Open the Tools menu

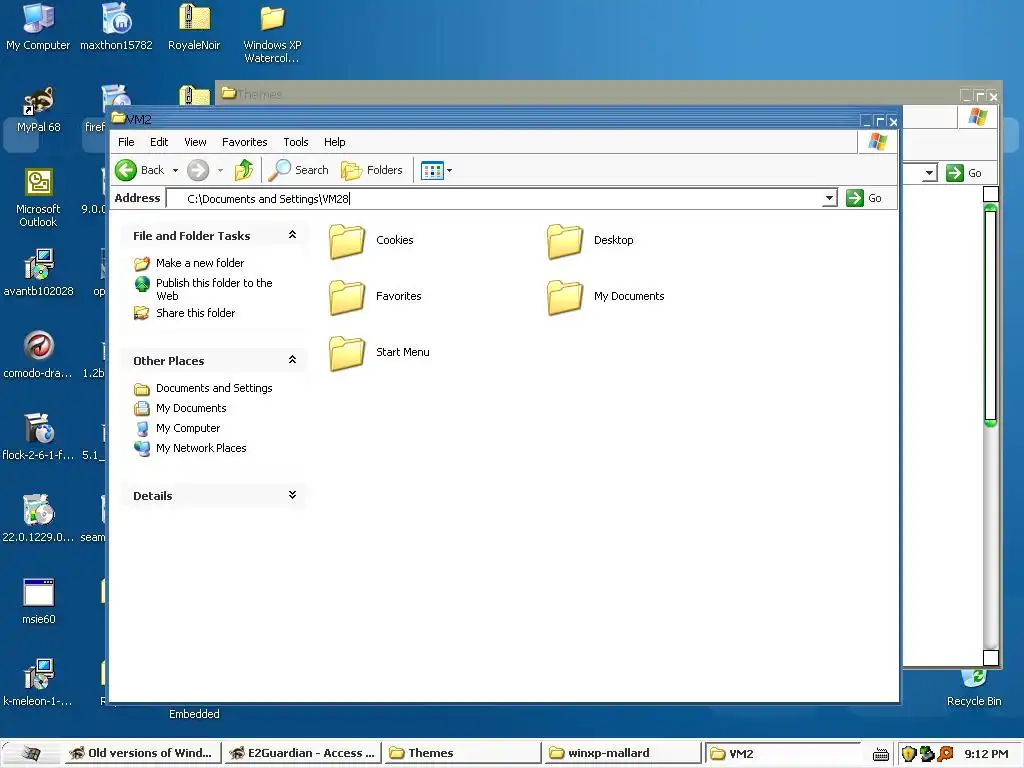click(x=296, y=142)
